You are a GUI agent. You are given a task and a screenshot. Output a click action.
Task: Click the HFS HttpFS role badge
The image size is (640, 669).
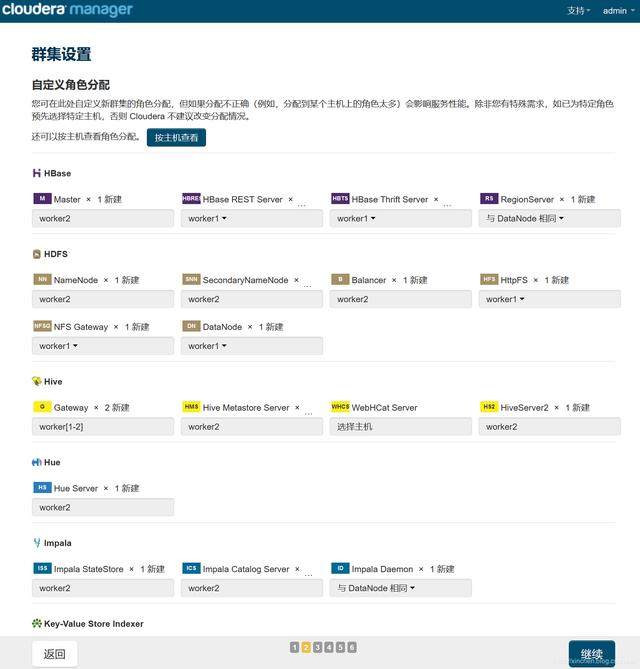pos(489,279)
